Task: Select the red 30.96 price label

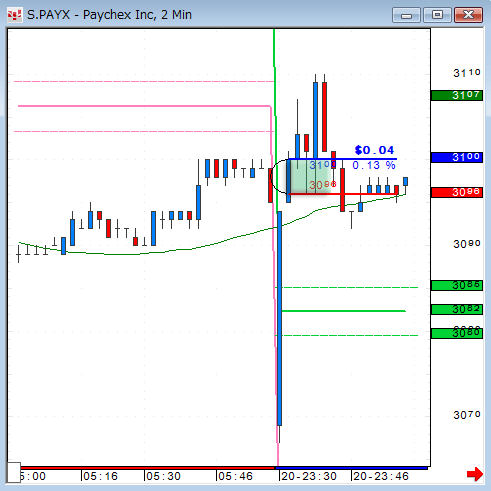Action: point(457,192)
